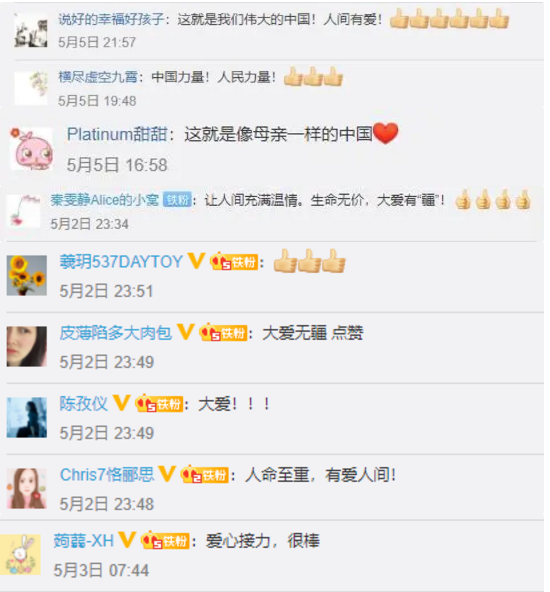
Task: Click the V verified icon next to 陈孜仪
Action: [x=122, y=403]
